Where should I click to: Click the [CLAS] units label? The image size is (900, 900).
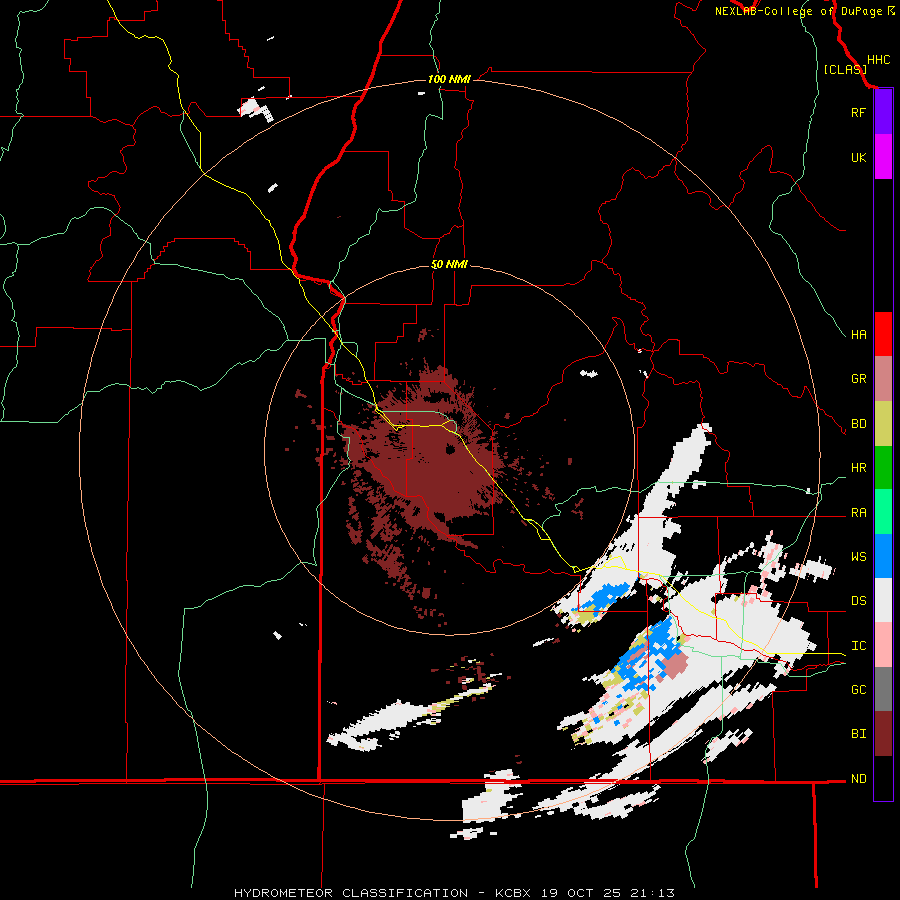coord(845,69)
